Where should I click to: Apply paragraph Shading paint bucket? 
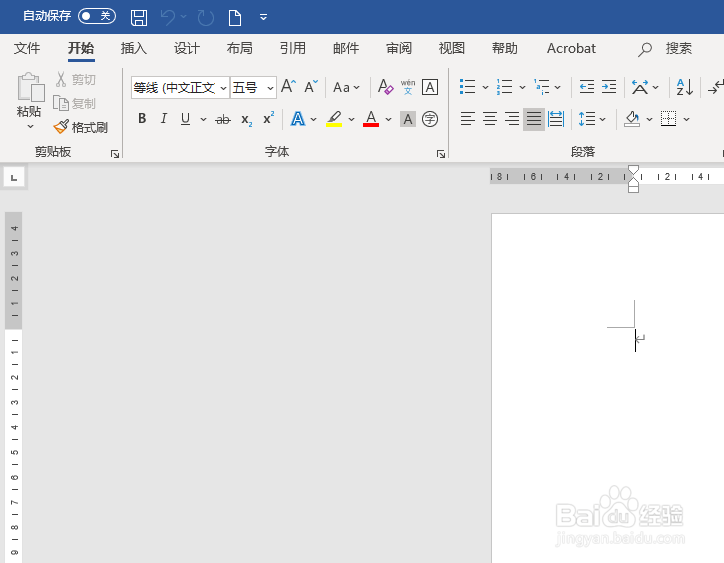[x=632, y=119]
